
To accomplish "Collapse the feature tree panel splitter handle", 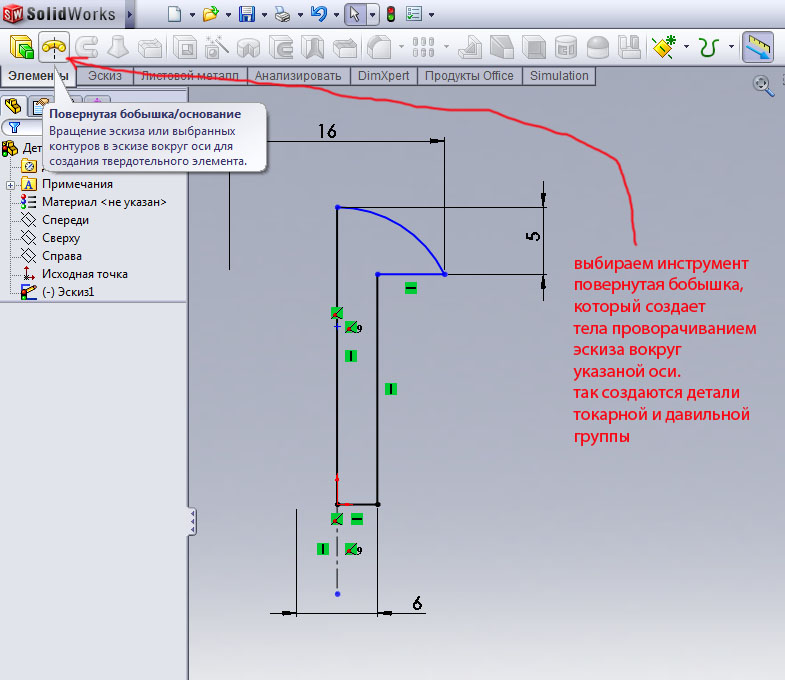I will (x=192, y=520).
